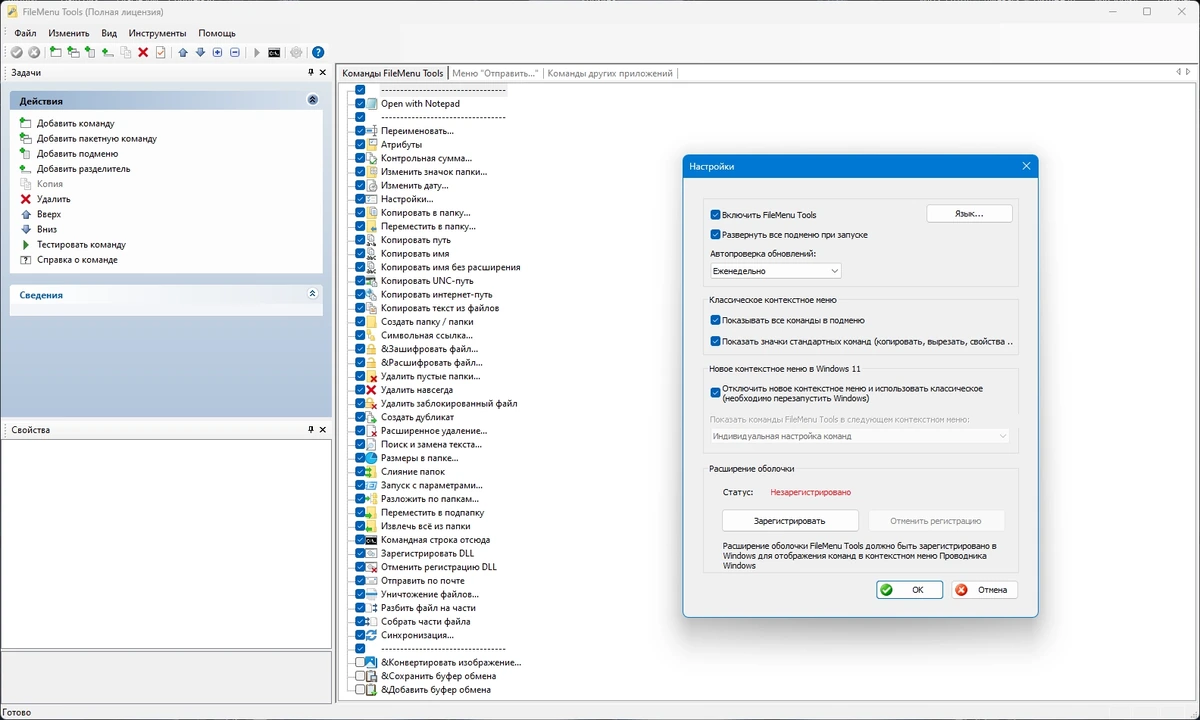Screen dimensions: 1200x720
Task: Switch to 'Команды других приложений' tab
Action: (x=610, y=73)
